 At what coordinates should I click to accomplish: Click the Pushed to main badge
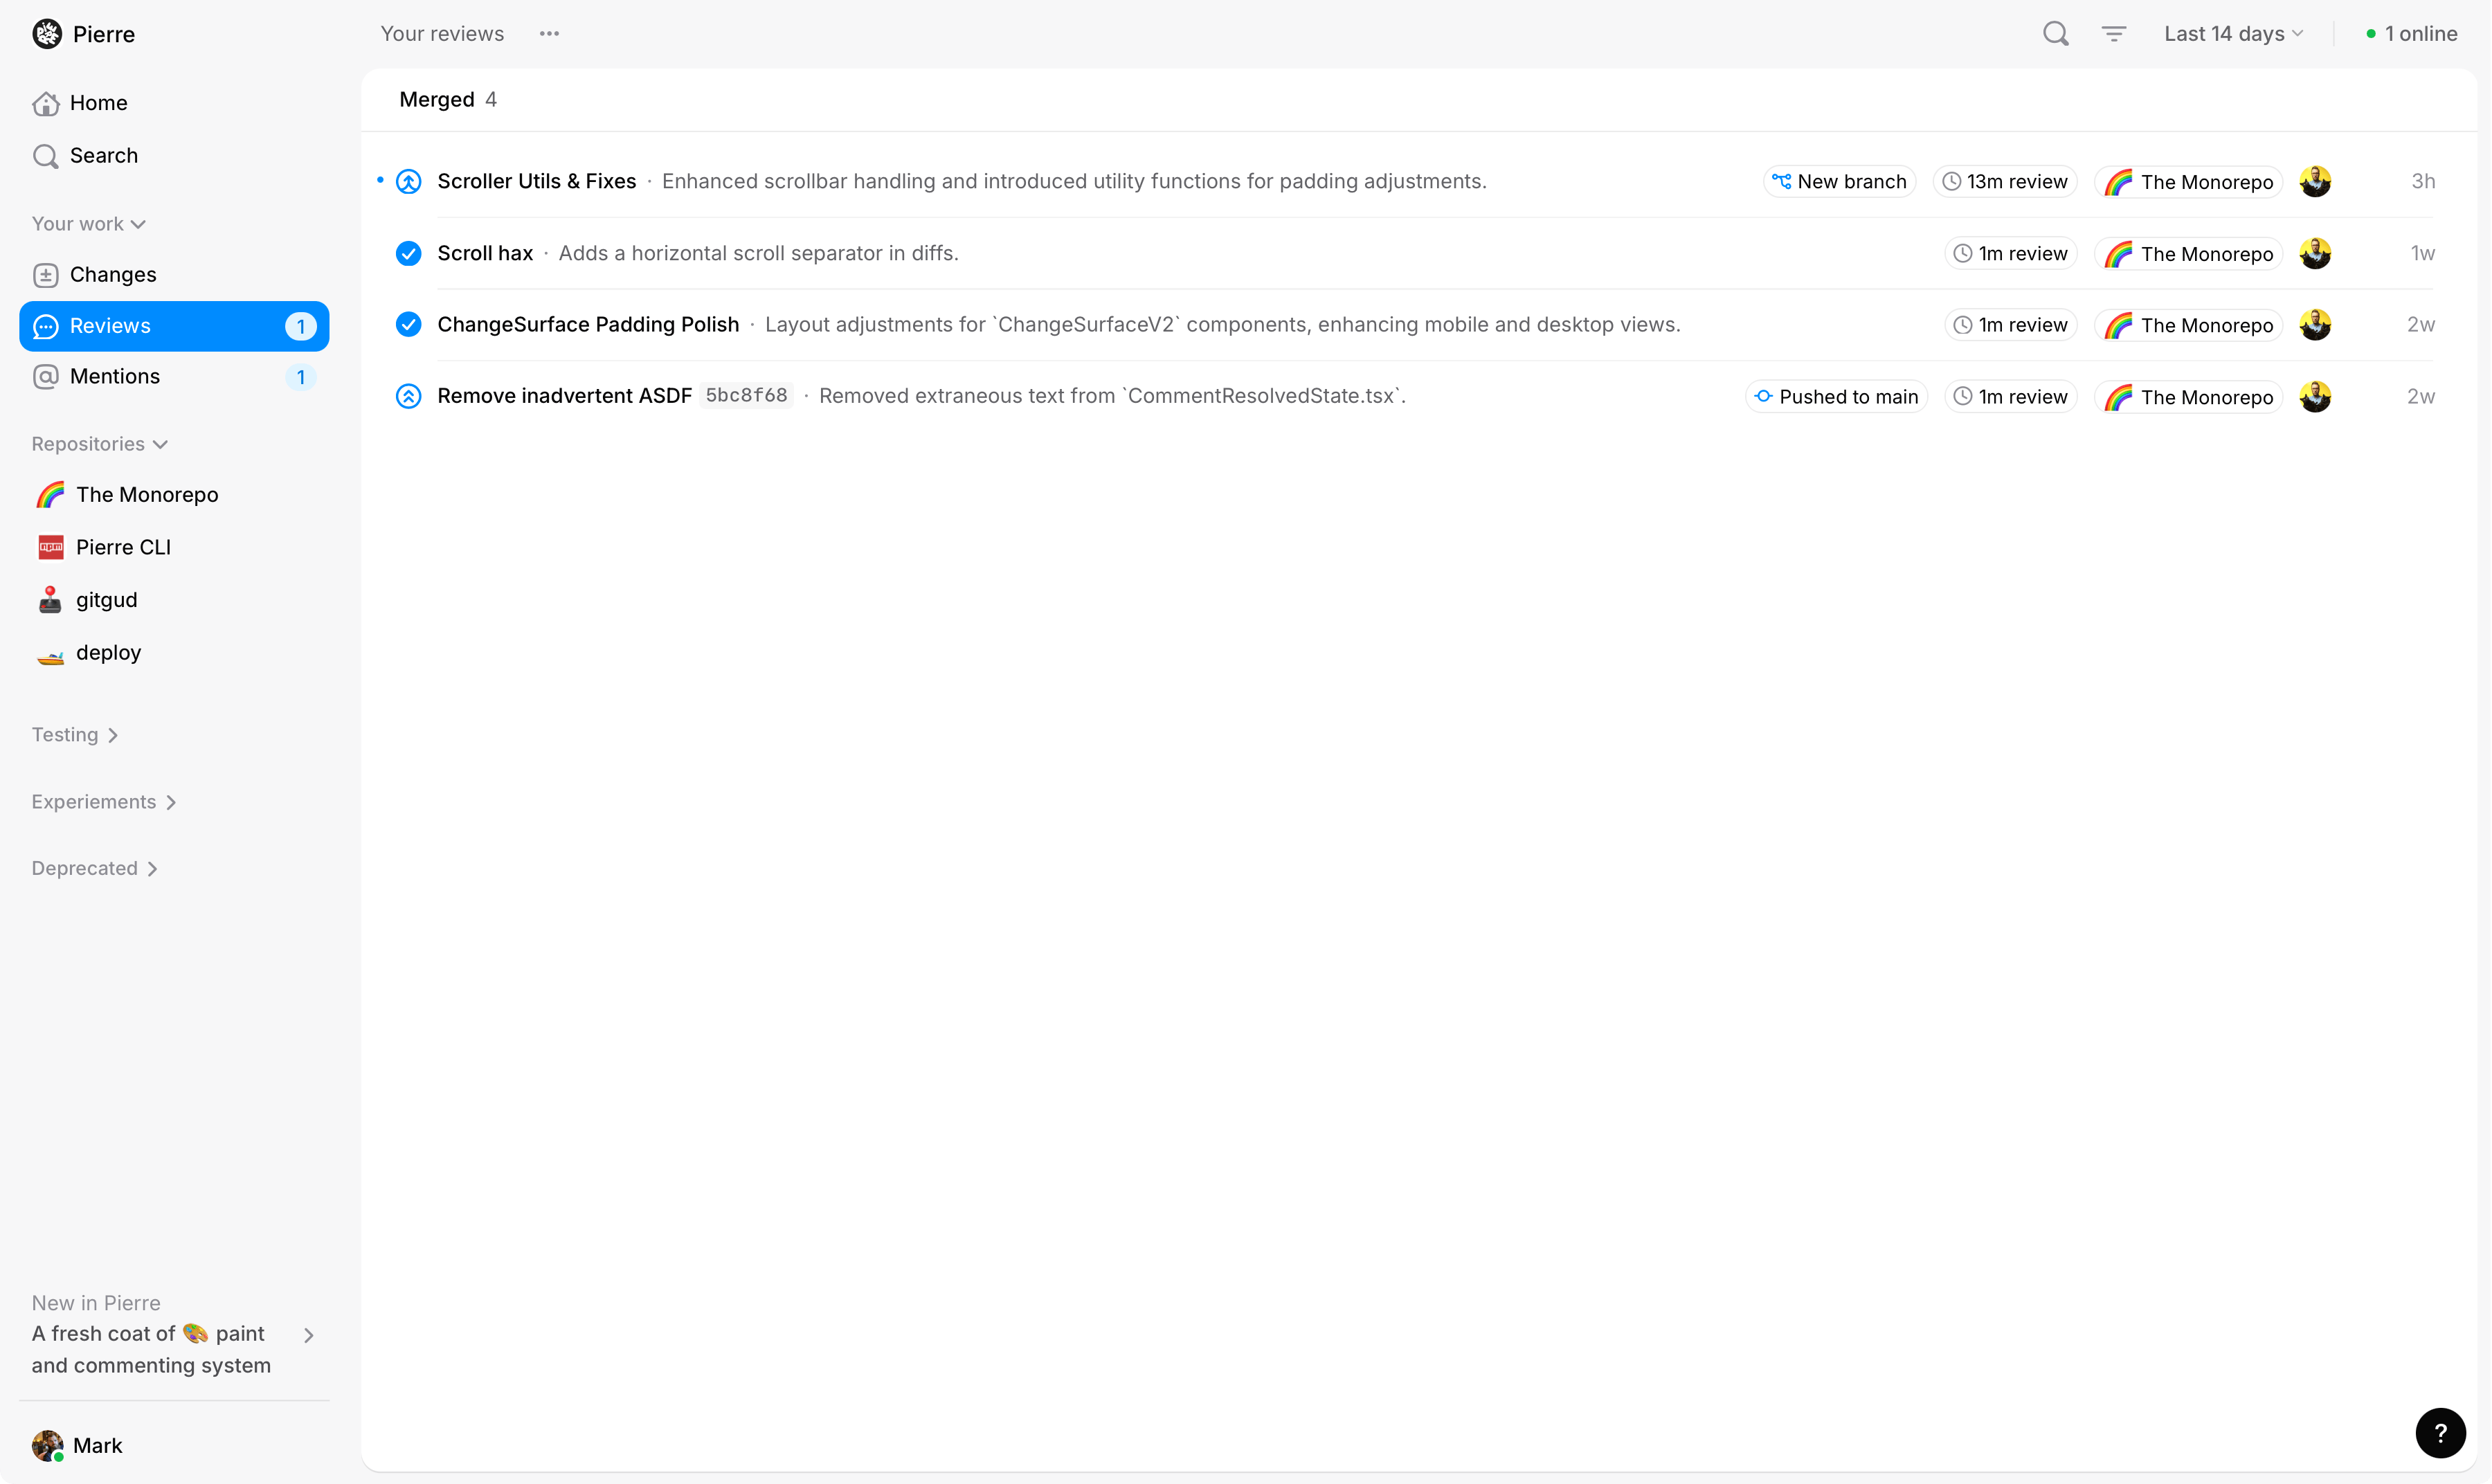point(1837,397)
